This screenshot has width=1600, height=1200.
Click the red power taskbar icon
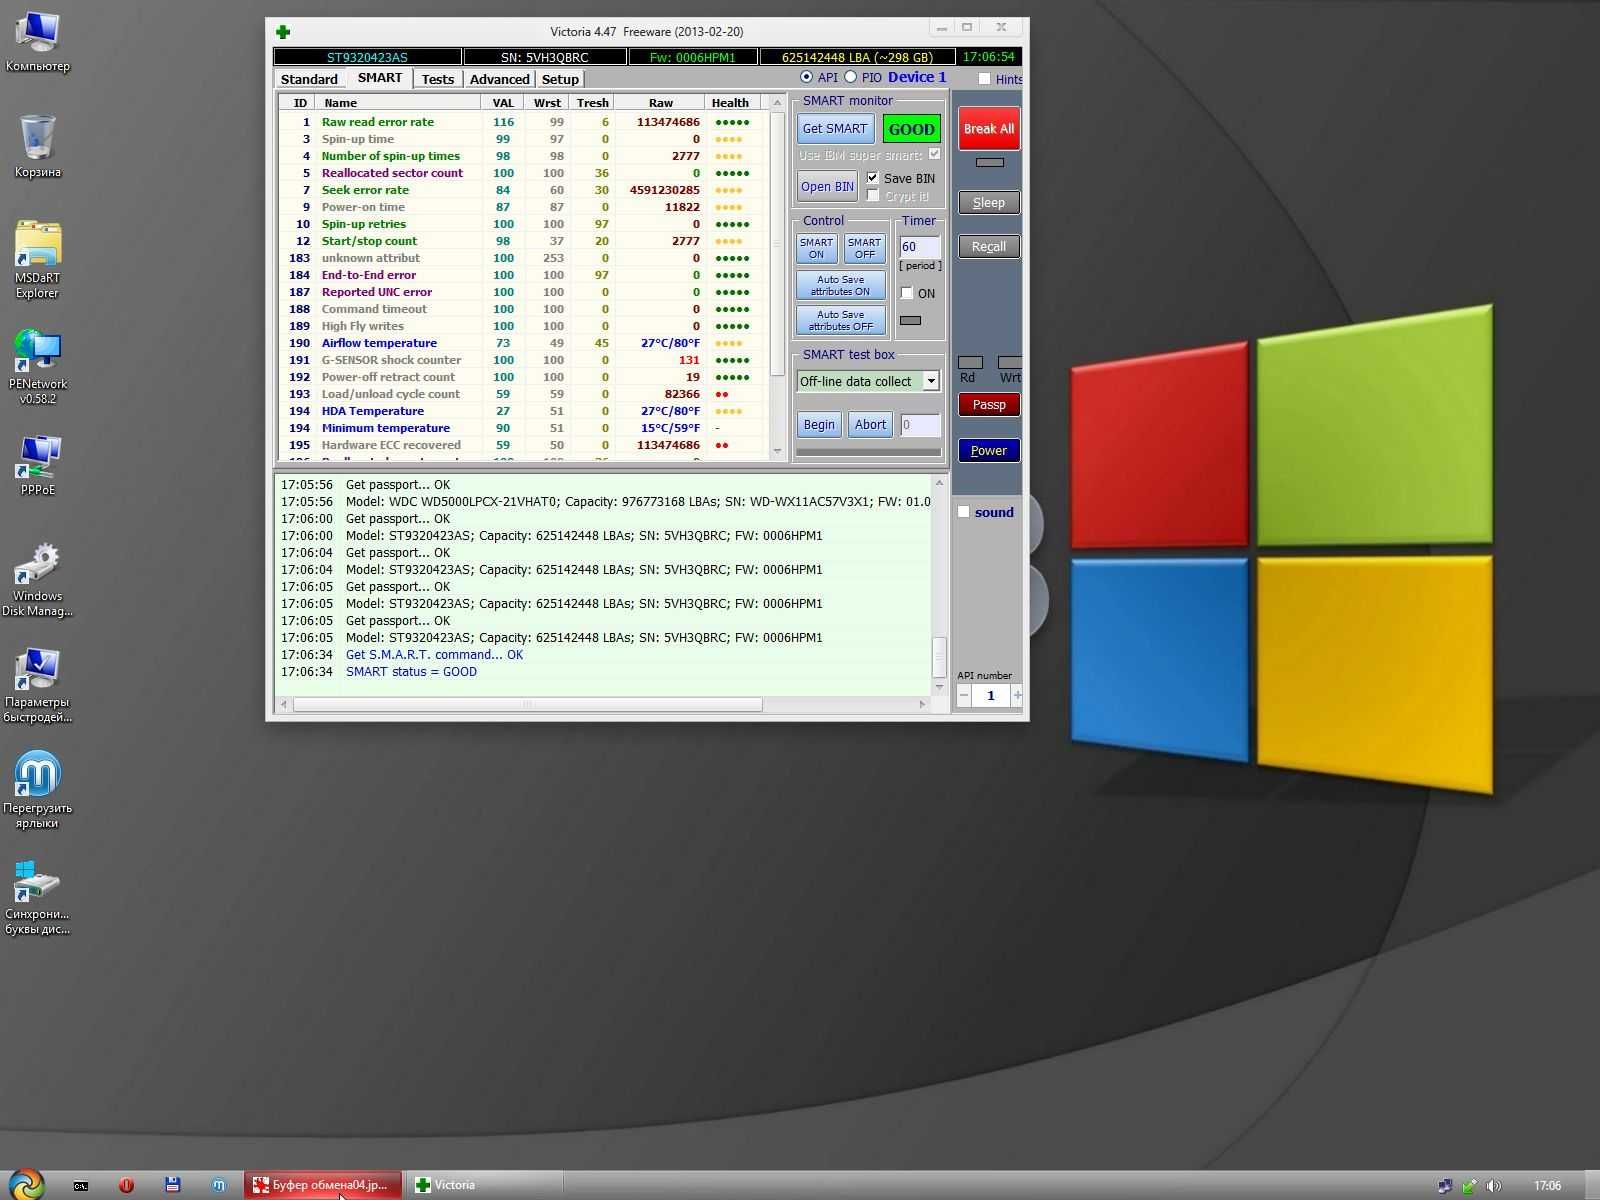coord(126,1186)
